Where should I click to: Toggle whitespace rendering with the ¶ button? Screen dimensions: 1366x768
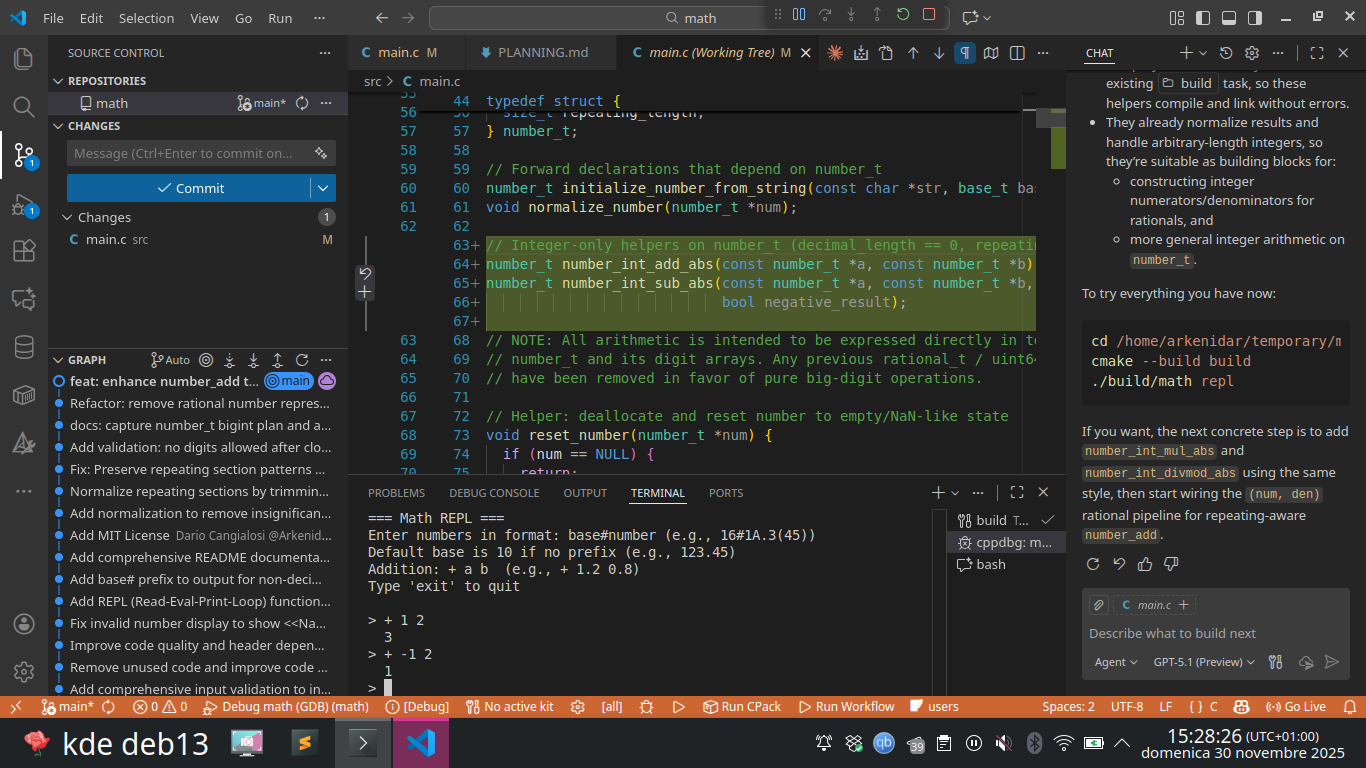(x=964, y=53)
